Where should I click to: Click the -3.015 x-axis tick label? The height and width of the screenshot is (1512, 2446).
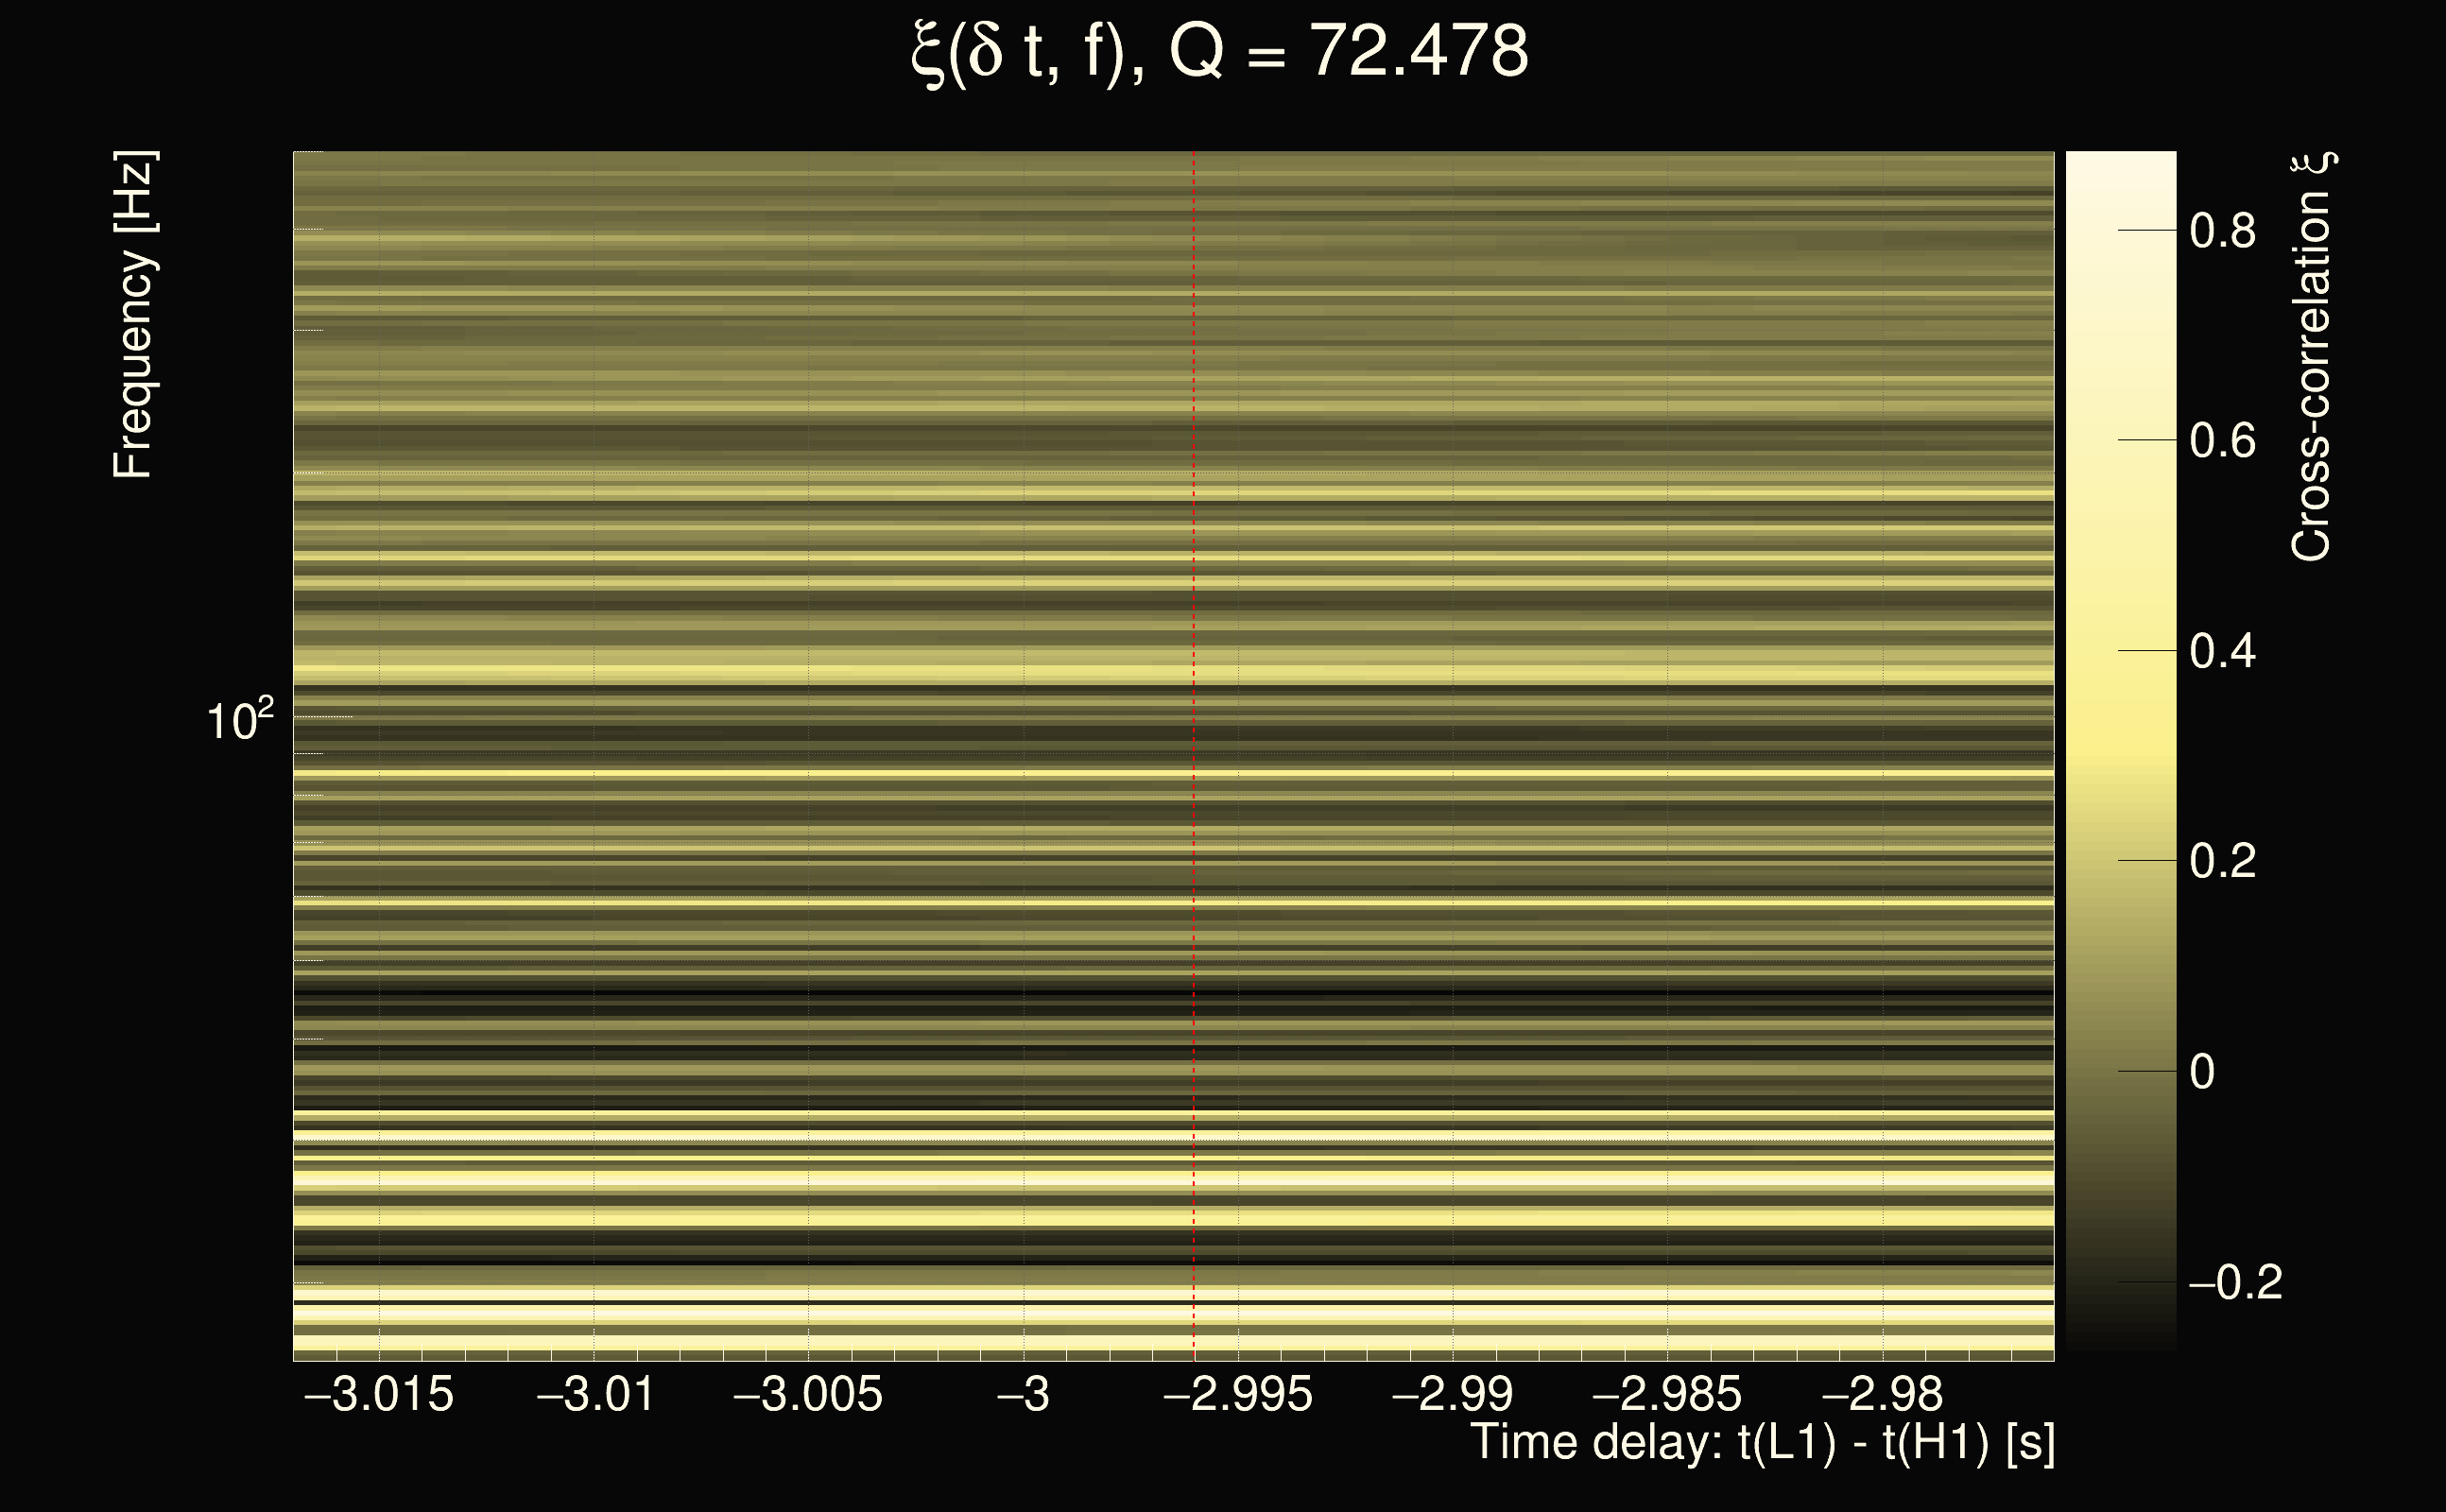click(378, 1394)
